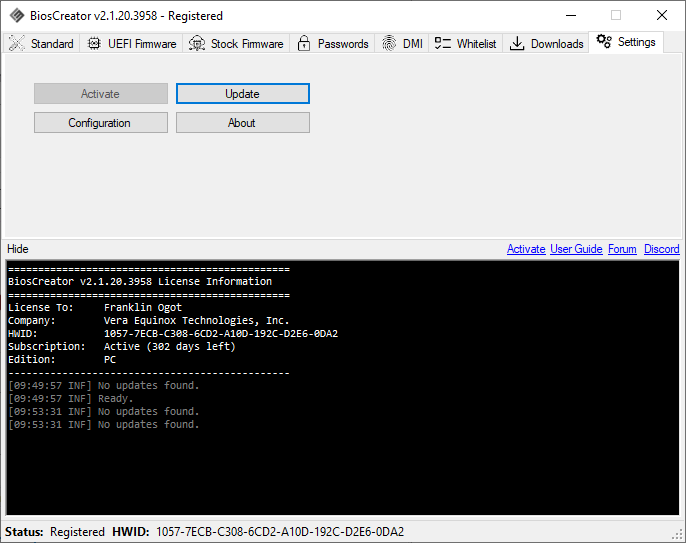The image size is (686, 543).
Task: Open the User Guide link
Action: point(576,249)
